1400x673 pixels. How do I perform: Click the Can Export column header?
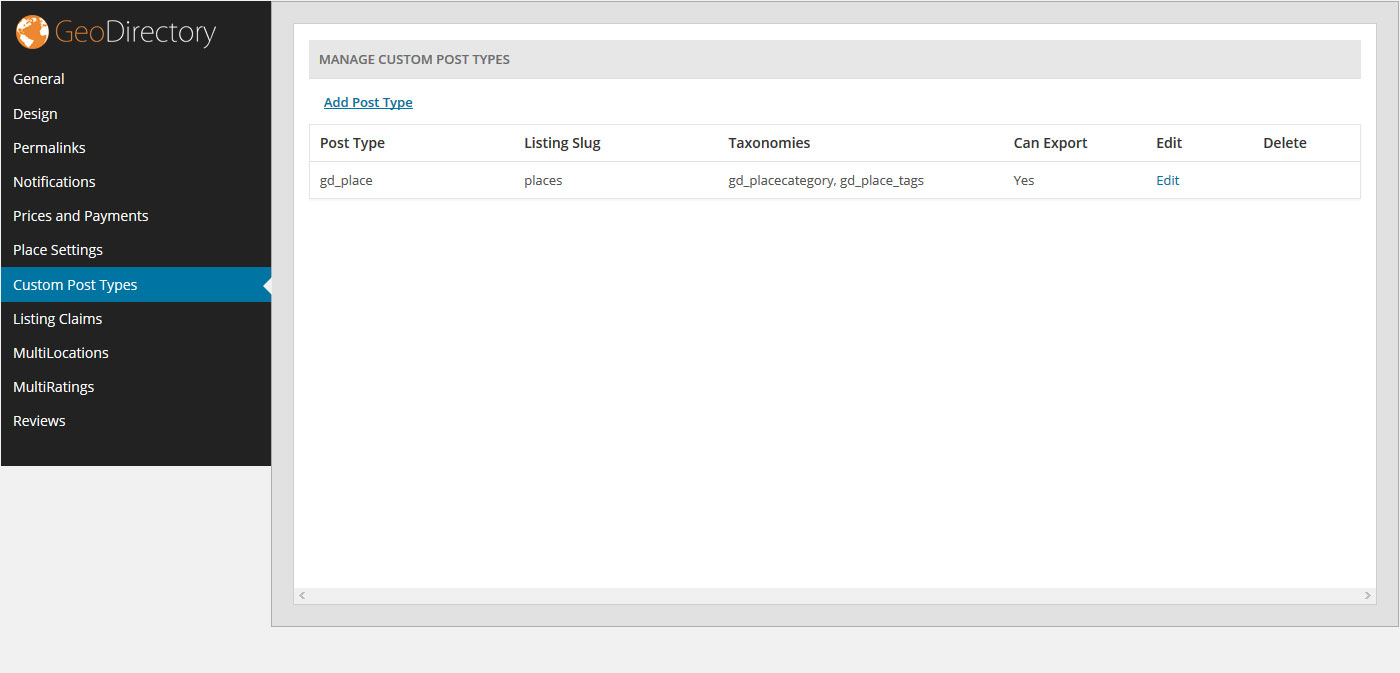click(x=1050, y=143)
